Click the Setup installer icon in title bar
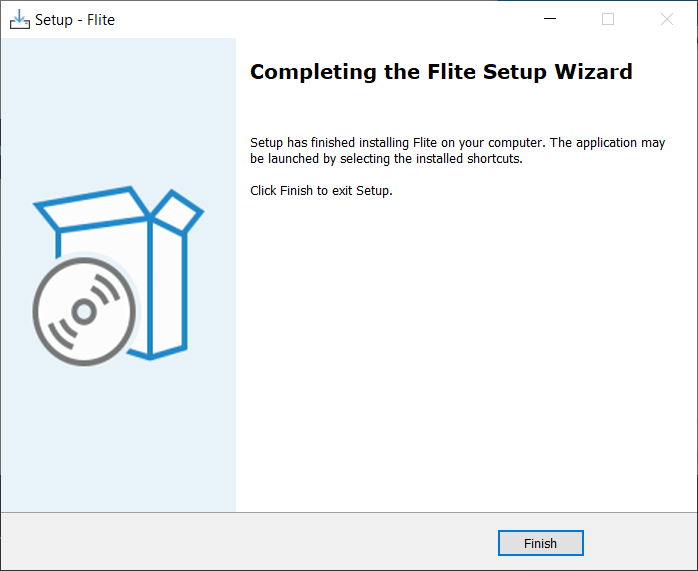Viewport: 698px width, 571px height. [20, 19]
